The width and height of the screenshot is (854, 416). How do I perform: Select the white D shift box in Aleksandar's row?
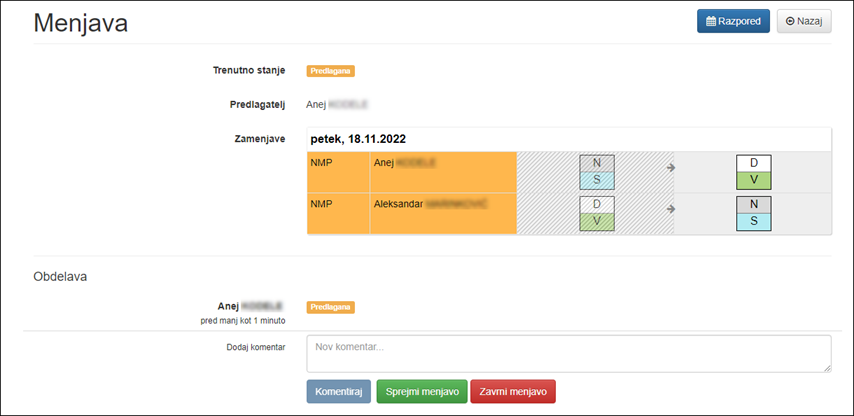[596, 204]
